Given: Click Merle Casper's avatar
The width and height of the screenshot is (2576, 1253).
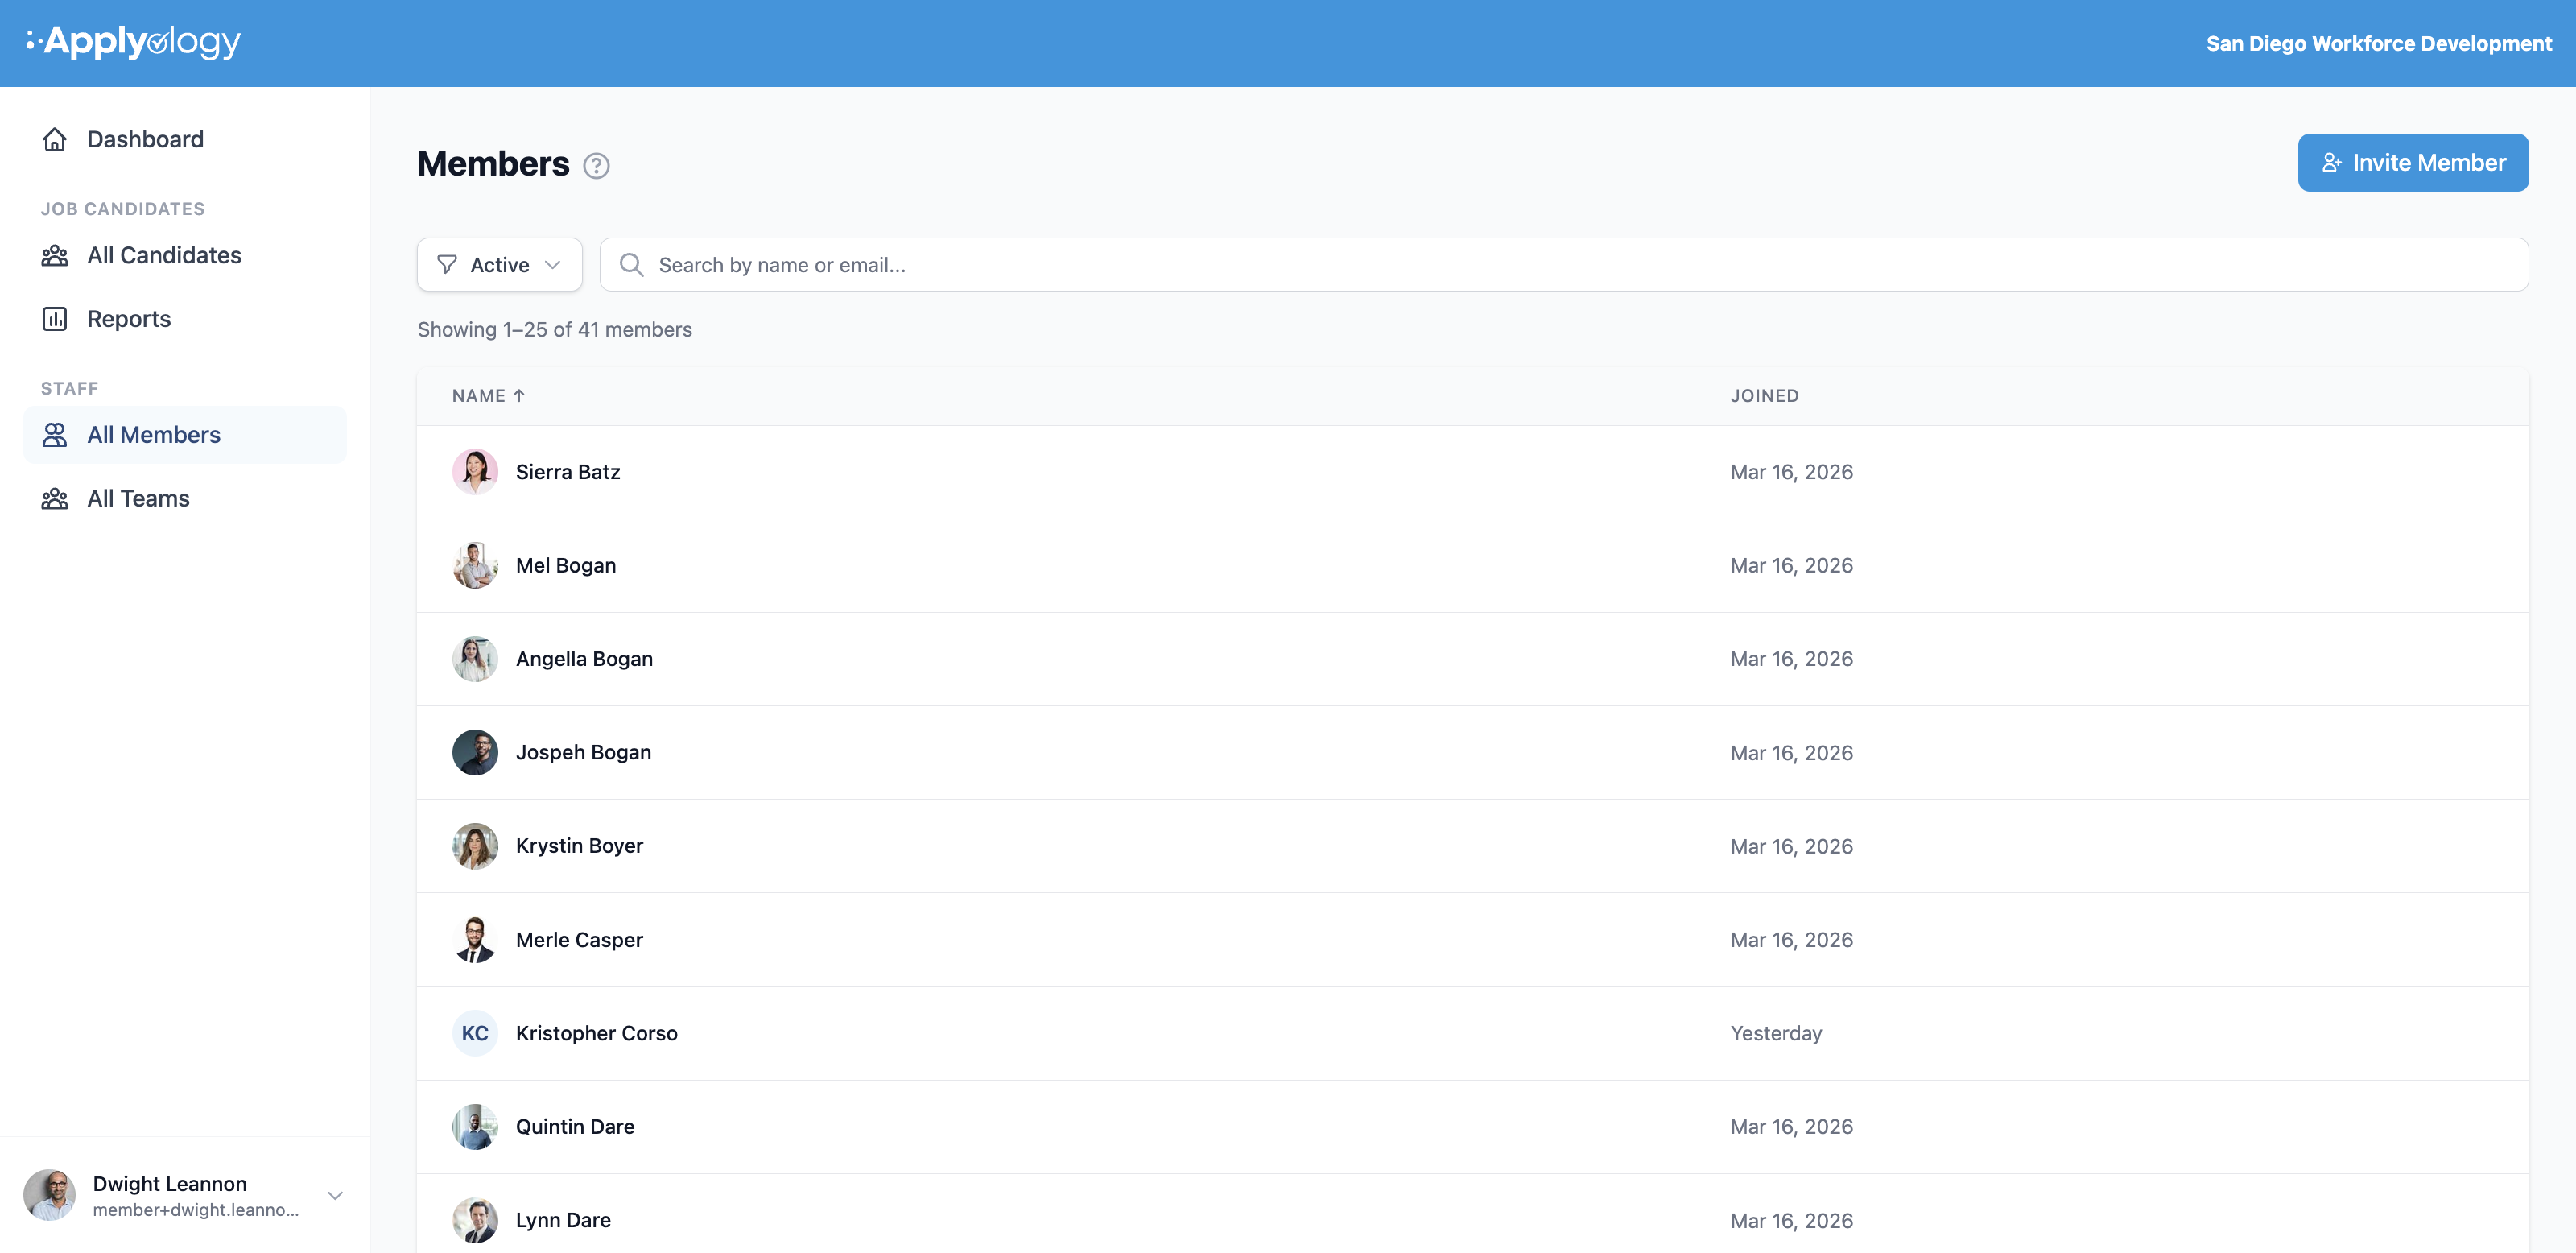Looking at the screenshot, I should click(x=475, y=939).
